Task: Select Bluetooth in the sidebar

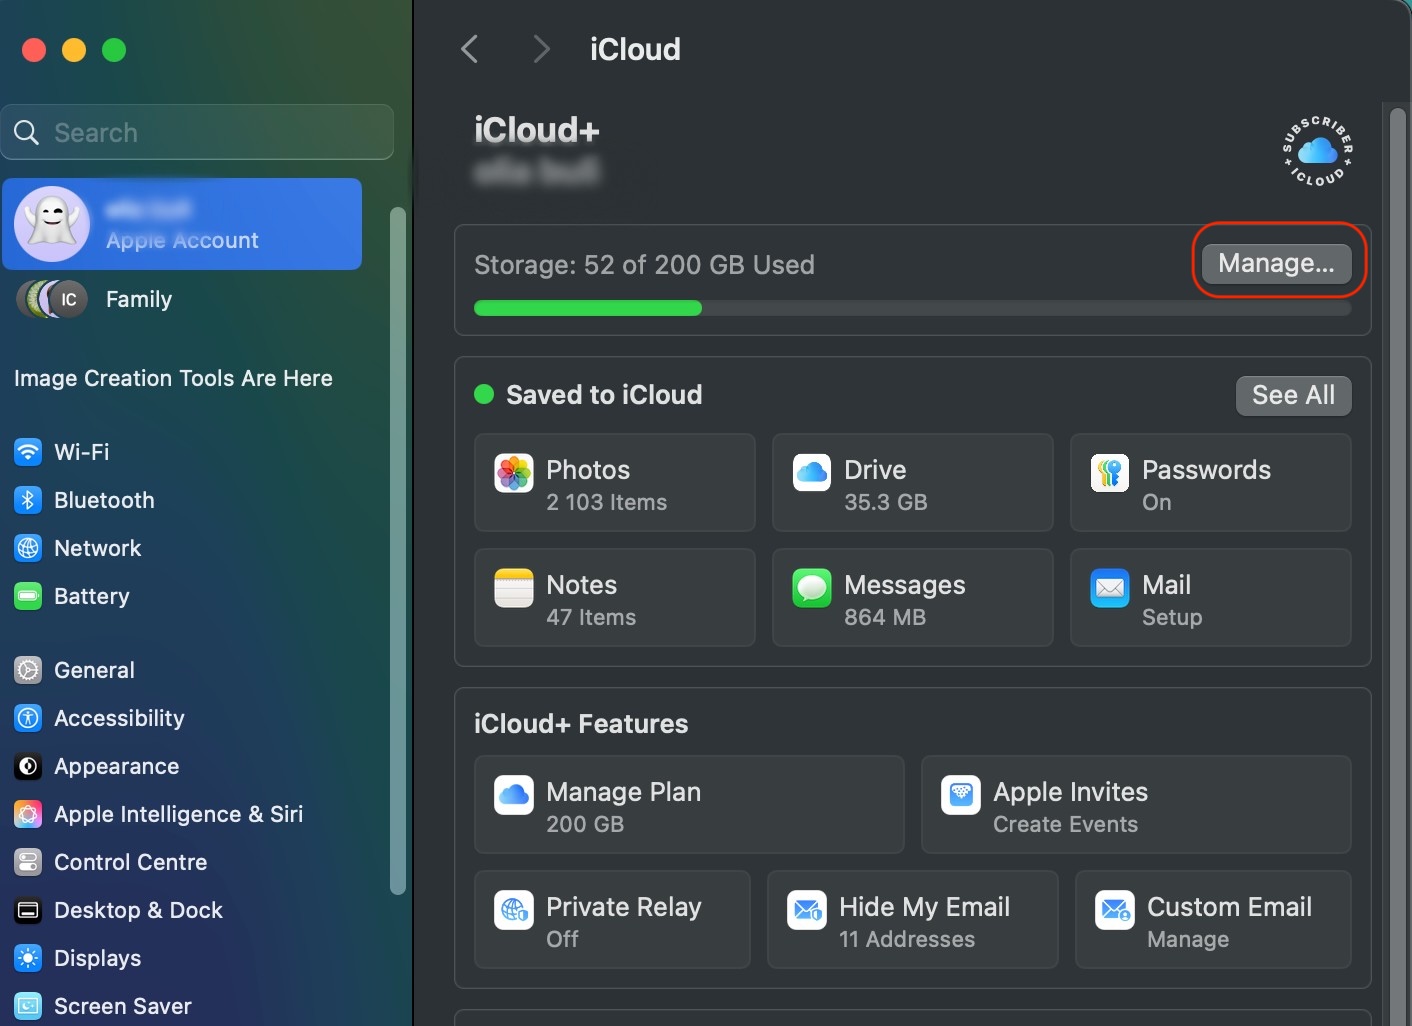Action: (104, 500)
